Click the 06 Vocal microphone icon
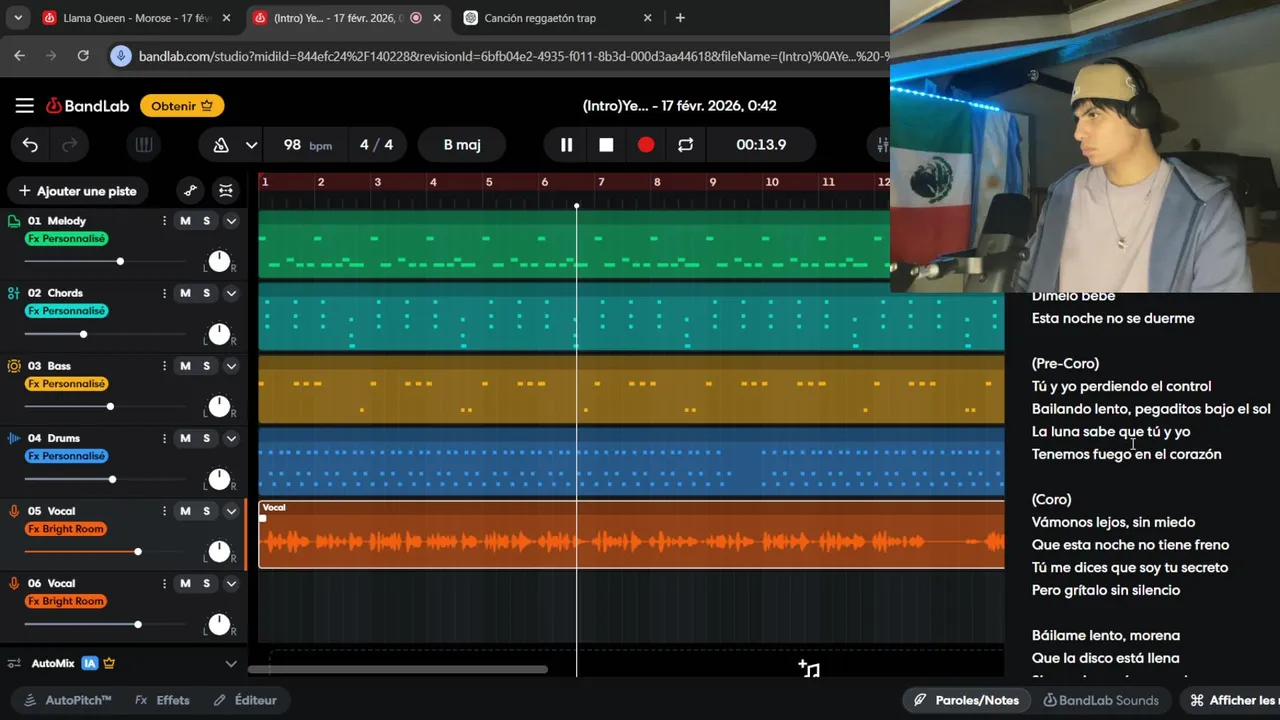 coord(14,583)
